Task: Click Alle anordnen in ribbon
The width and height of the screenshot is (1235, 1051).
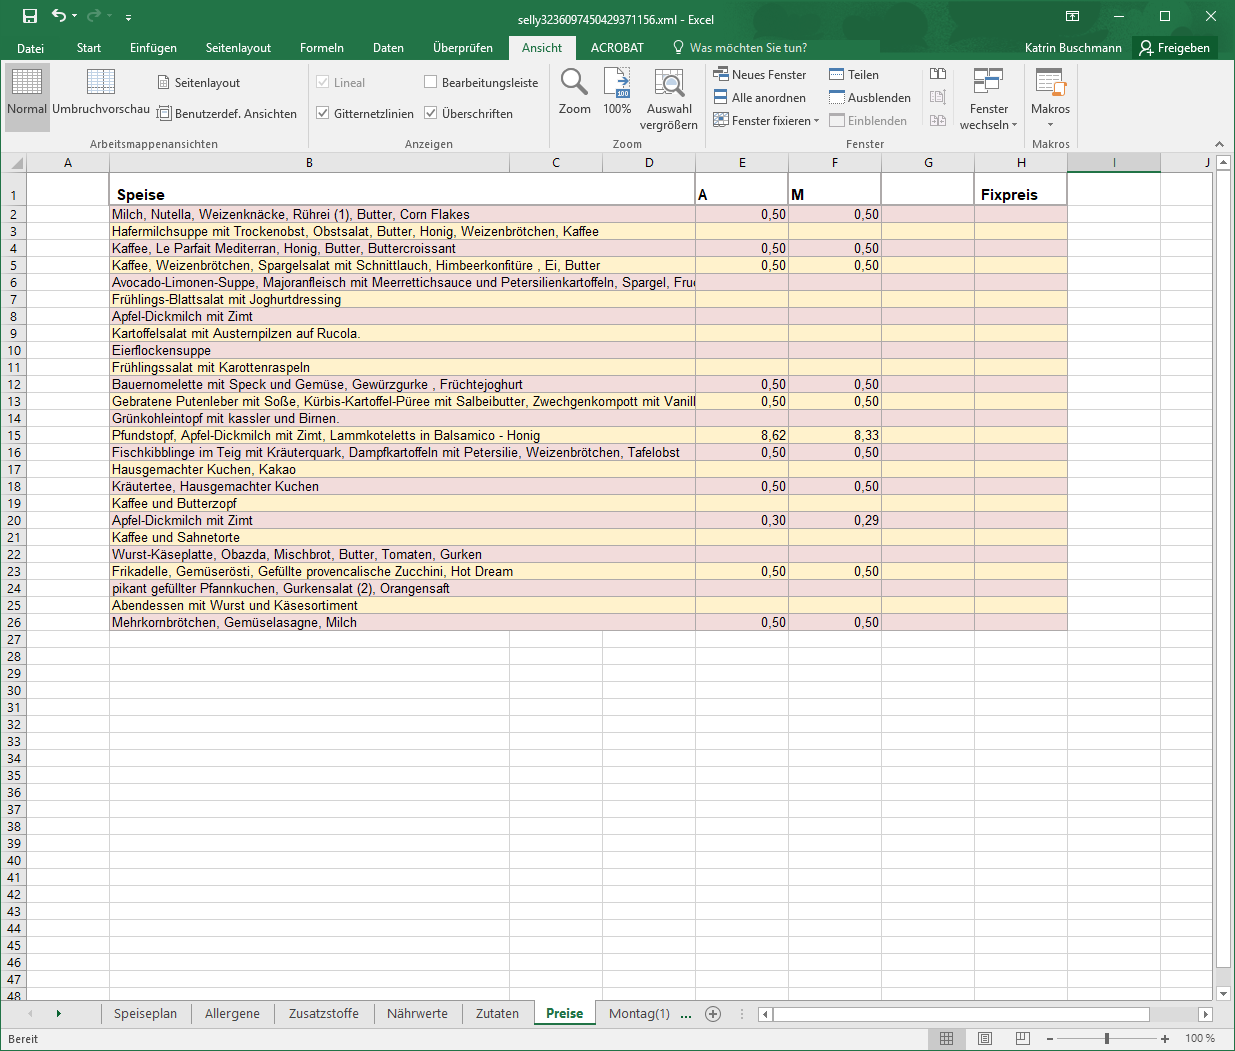Action: (760, 97)
